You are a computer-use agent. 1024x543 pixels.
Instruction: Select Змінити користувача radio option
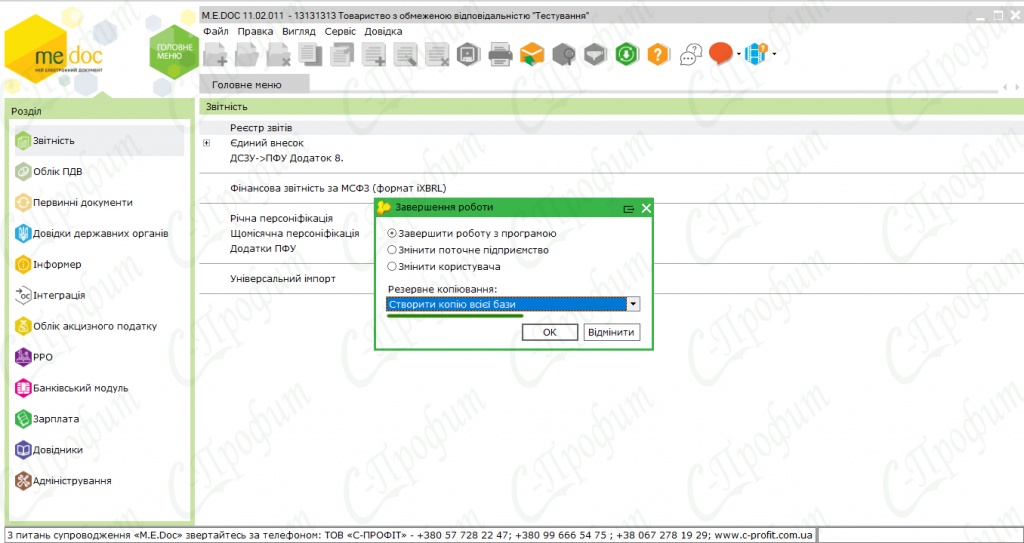[444, 267]
